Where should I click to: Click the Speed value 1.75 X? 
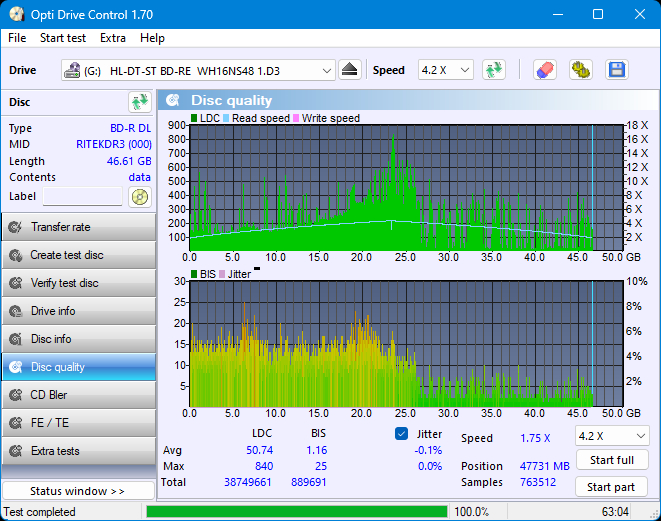[535, 438]
